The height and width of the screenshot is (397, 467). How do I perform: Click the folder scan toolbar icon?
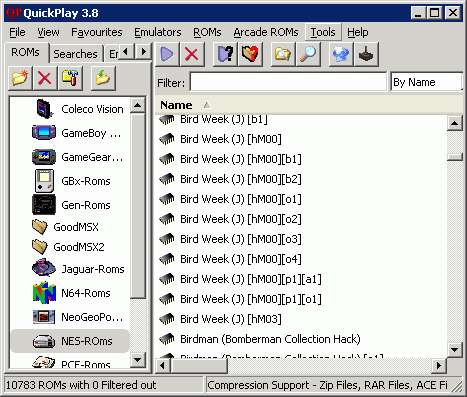283,54
